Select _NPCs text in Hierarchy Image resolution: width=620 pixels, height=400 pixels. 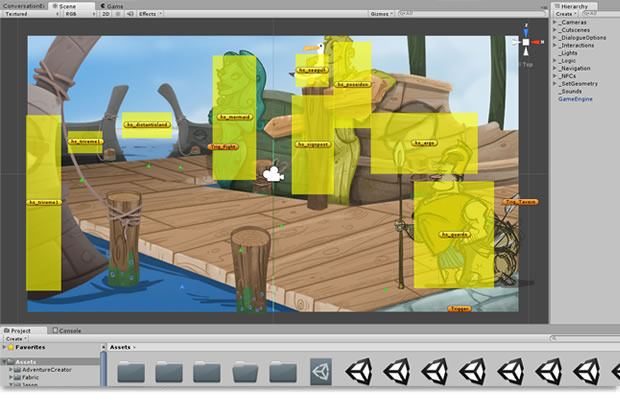point(567,75)
